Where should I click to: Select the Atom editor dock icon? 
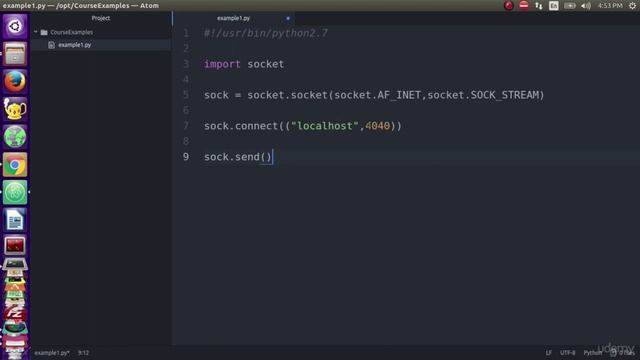[15, 192]
